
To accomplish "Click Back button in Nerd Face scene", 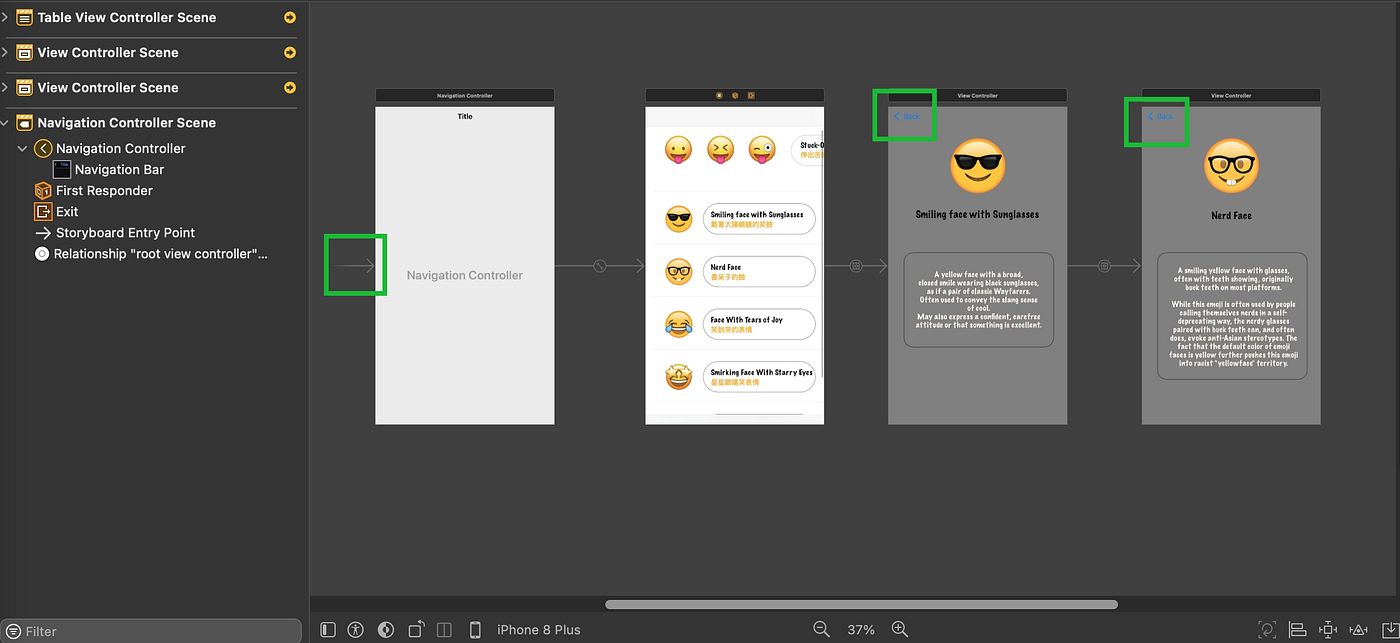I will pyautogui.click(x=1160, y=117).
